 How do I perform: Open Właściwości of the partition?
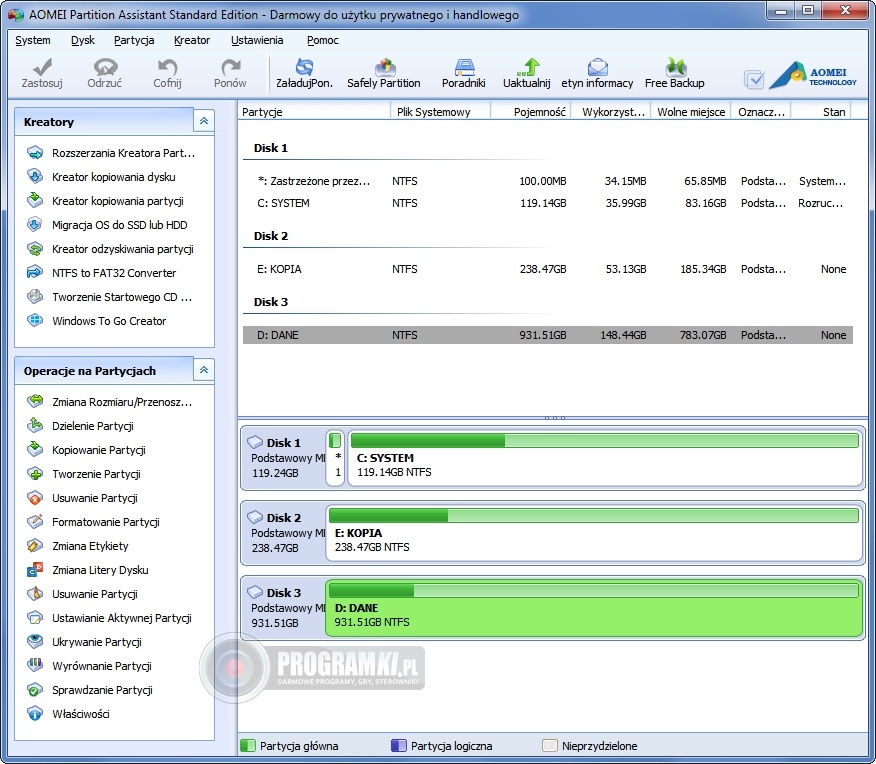pos(68,714)
